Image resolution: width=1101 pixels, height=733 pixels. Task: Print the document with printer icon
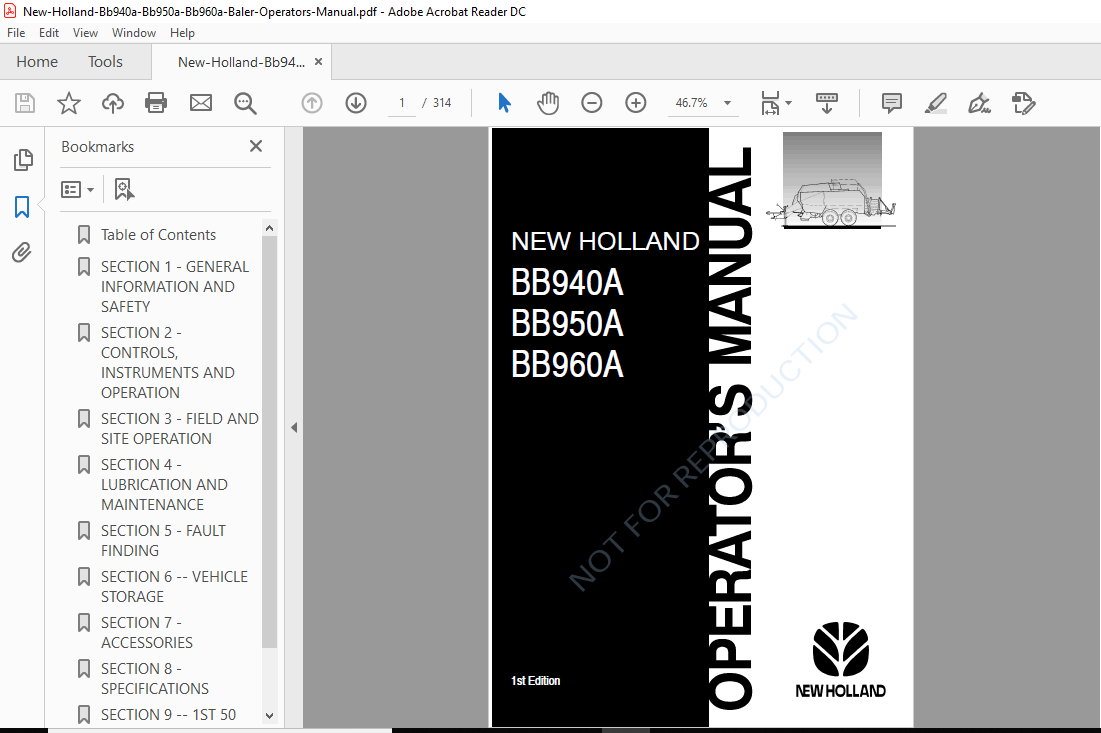point(156,103)
